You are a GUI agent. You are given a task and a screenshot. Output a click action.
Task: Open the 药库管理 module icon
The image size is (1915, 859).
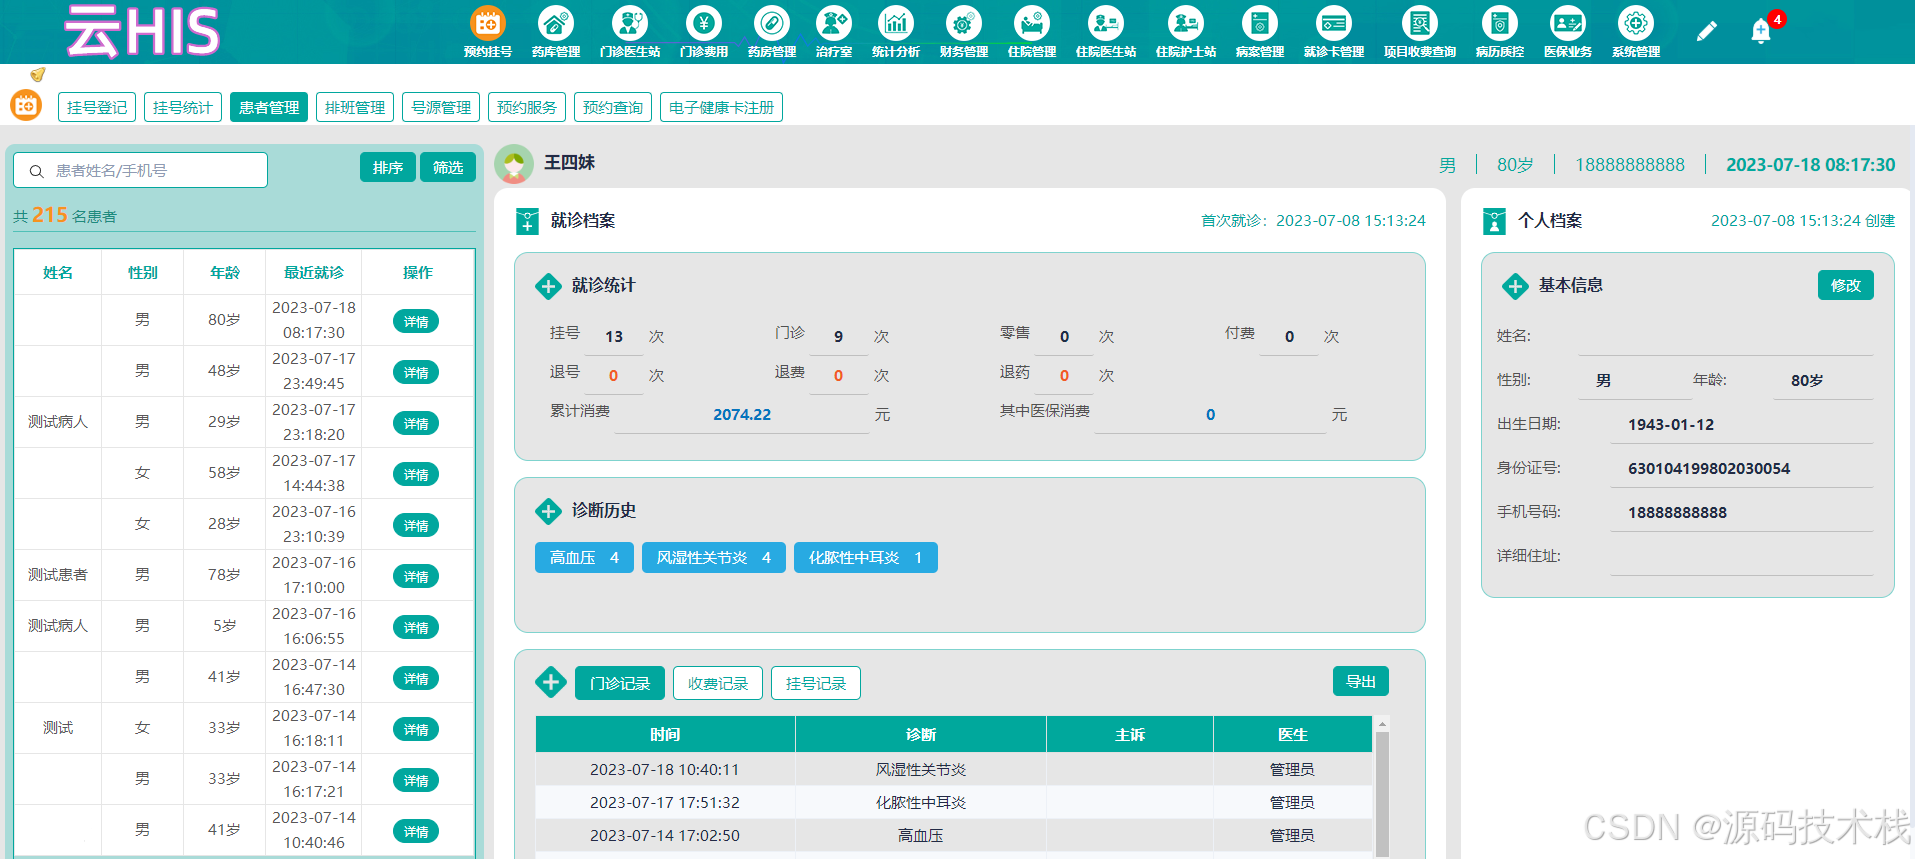(x=556, y=23)
